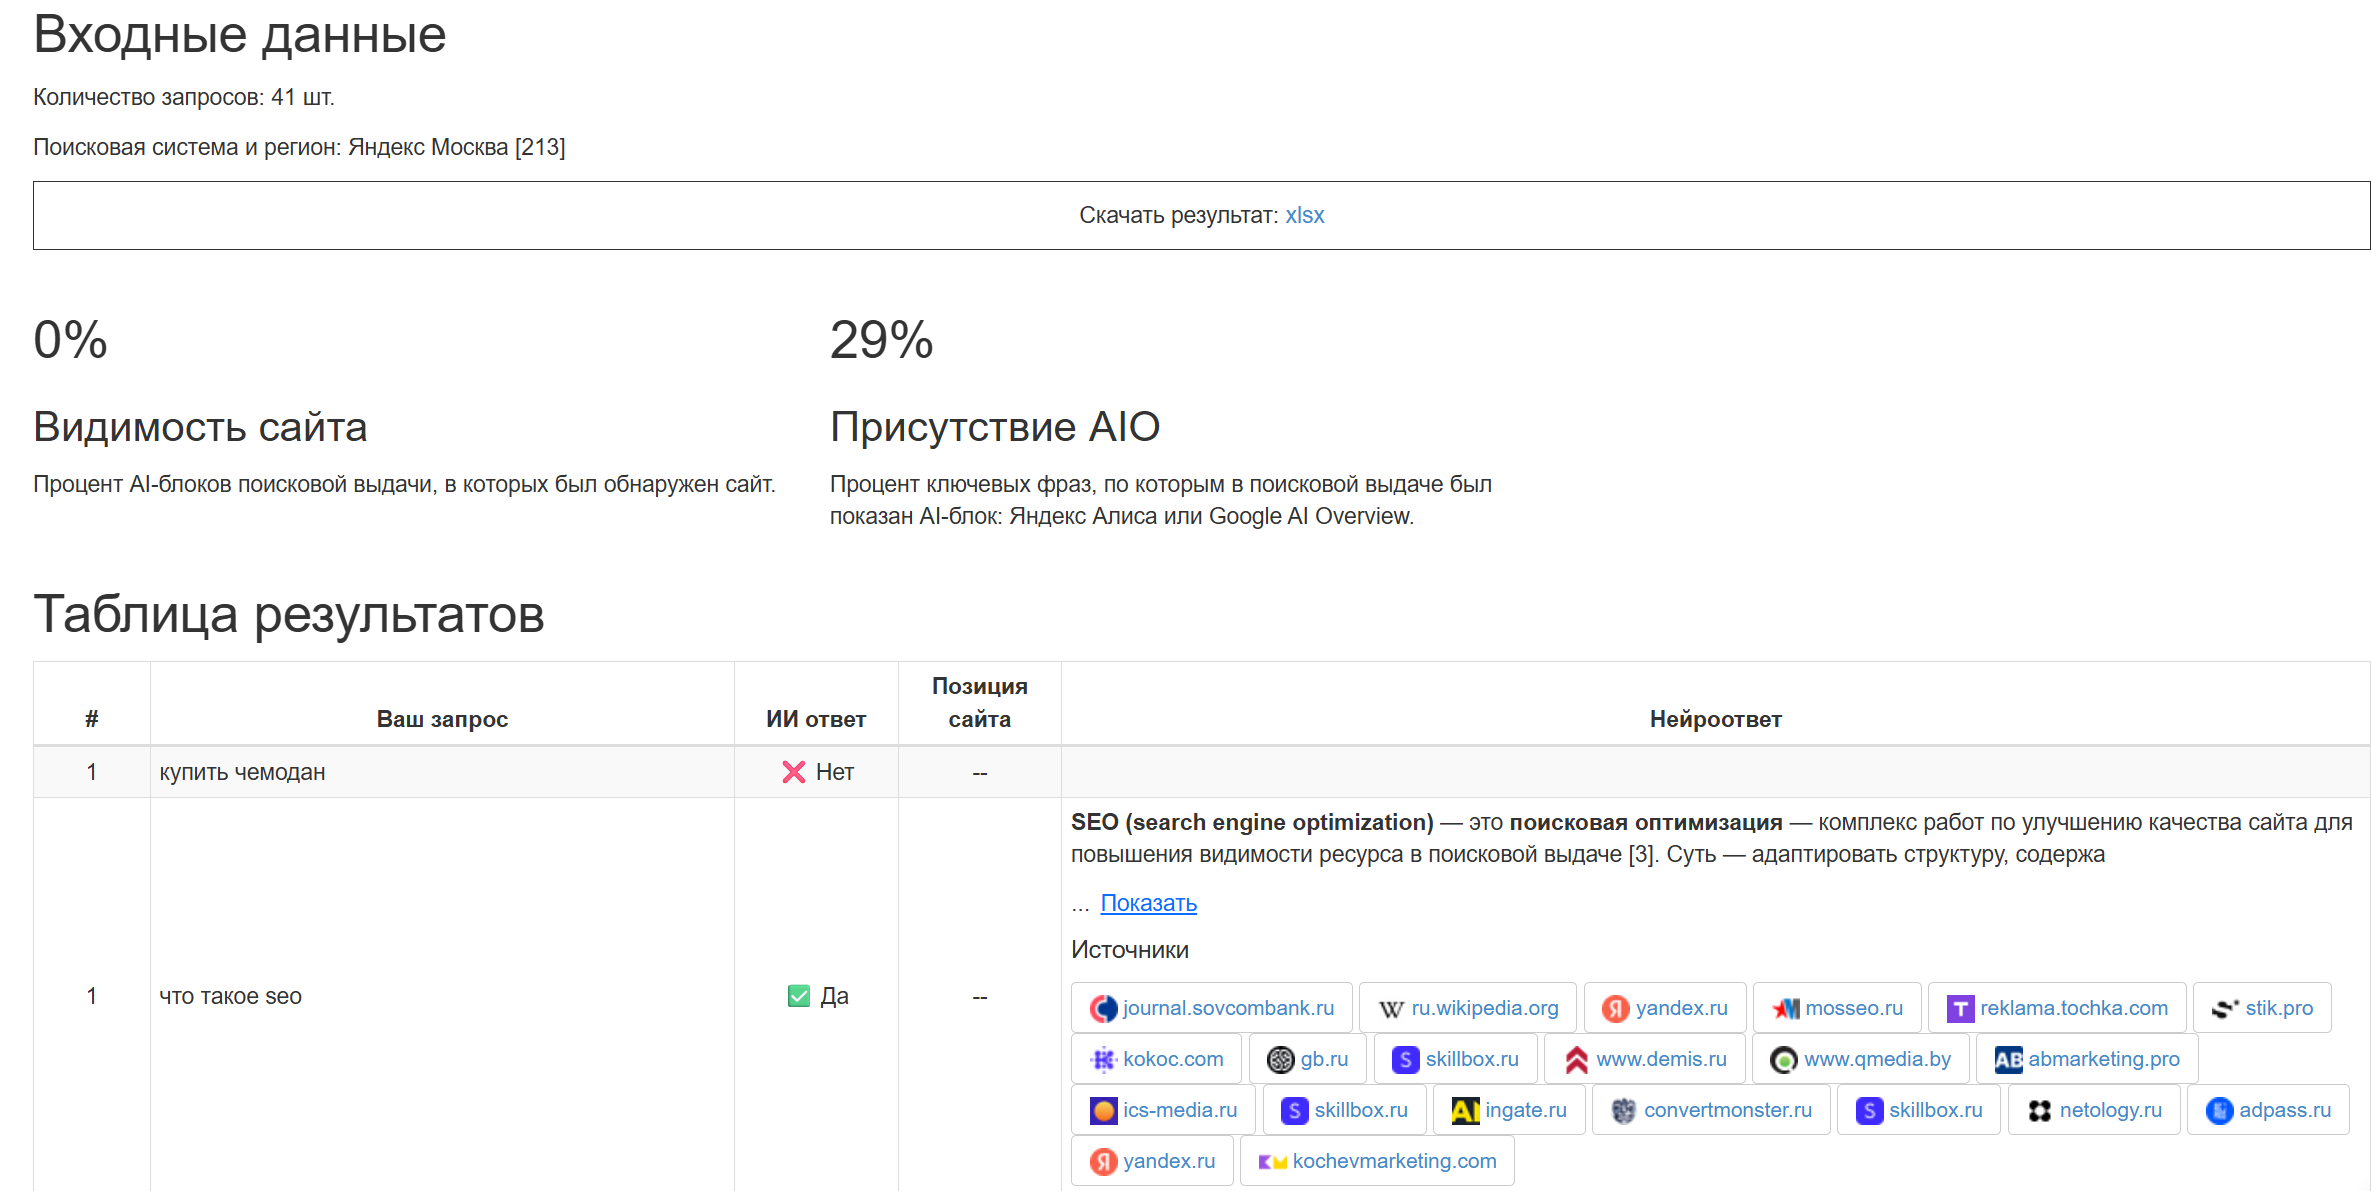2371x1191 pixels.
Task: Click the kochevmarketing.com source chip
Action: tap(1377, 1160)
